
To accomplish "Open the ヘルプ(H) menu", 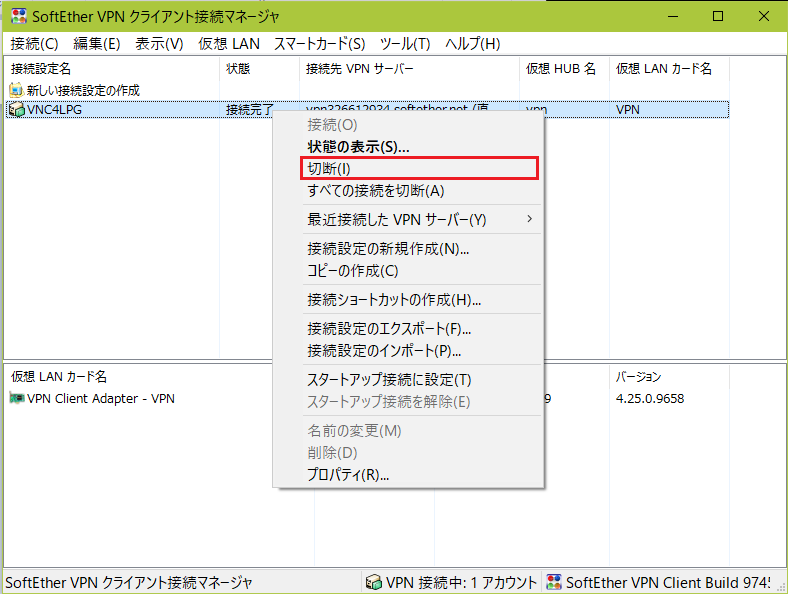I will [472, 44].
